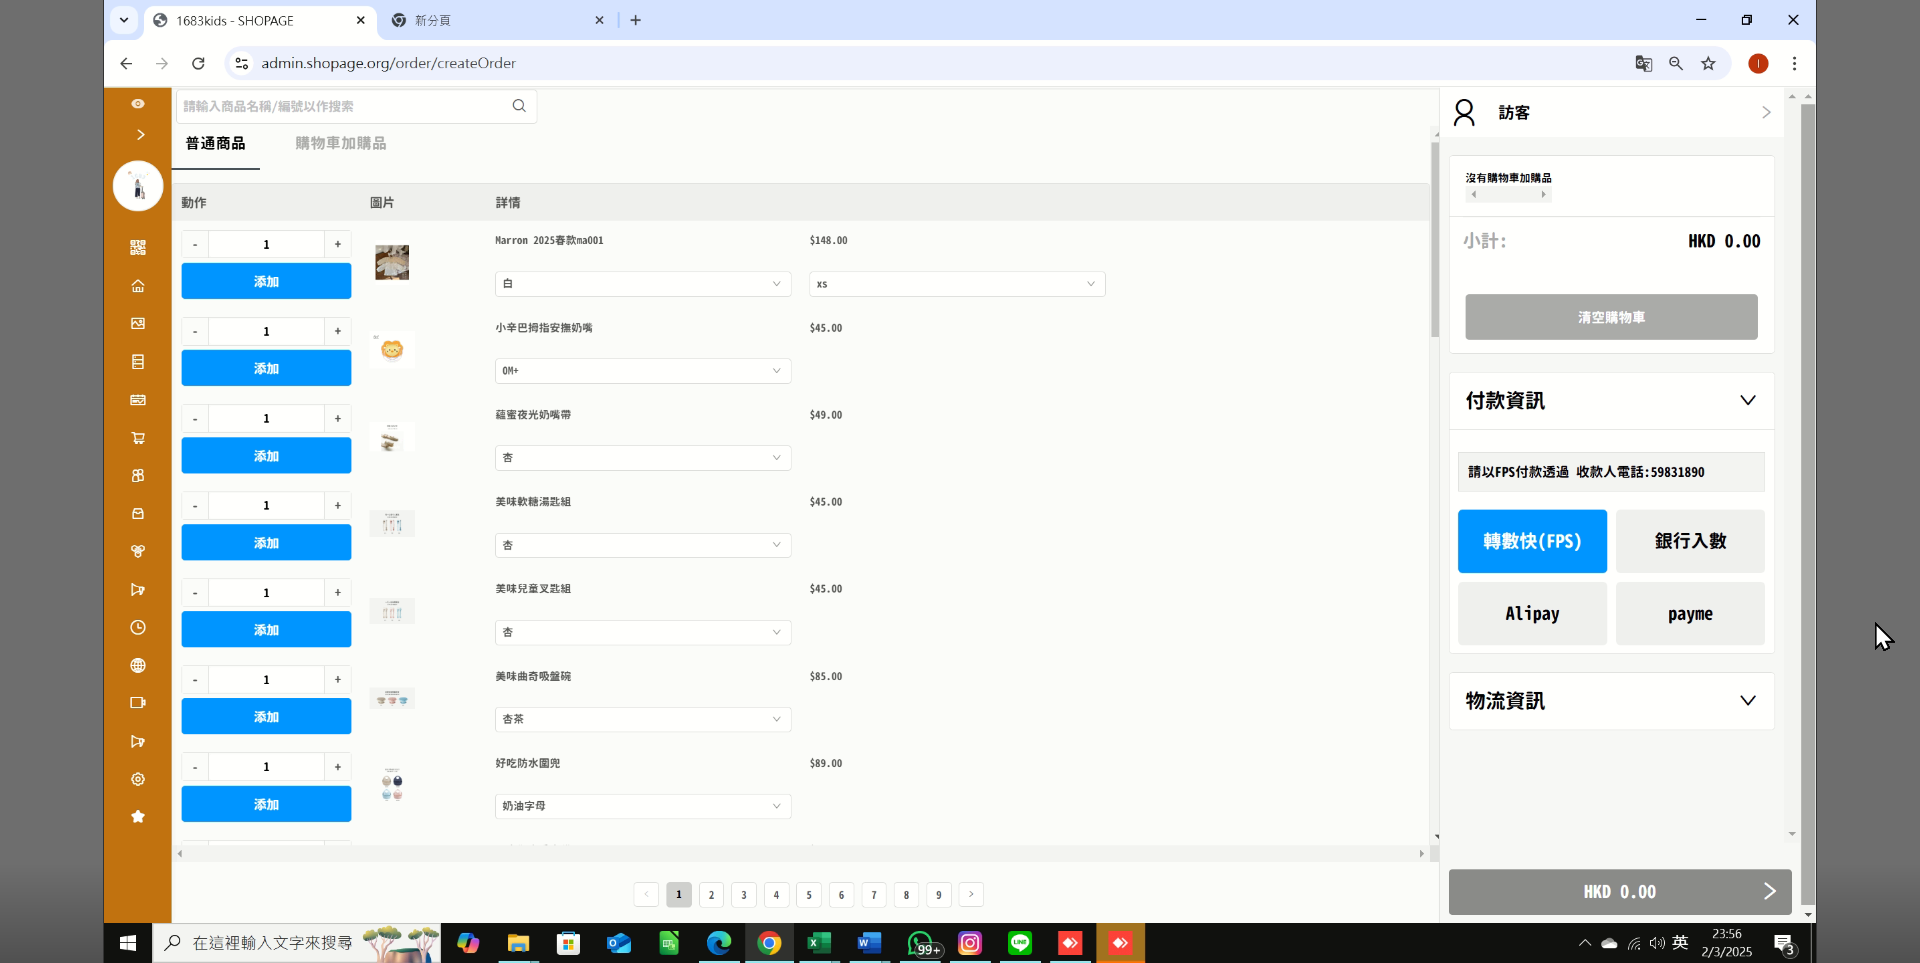
Task: Open the settings gear icon in the sidebar
Action: pos(138,779)
